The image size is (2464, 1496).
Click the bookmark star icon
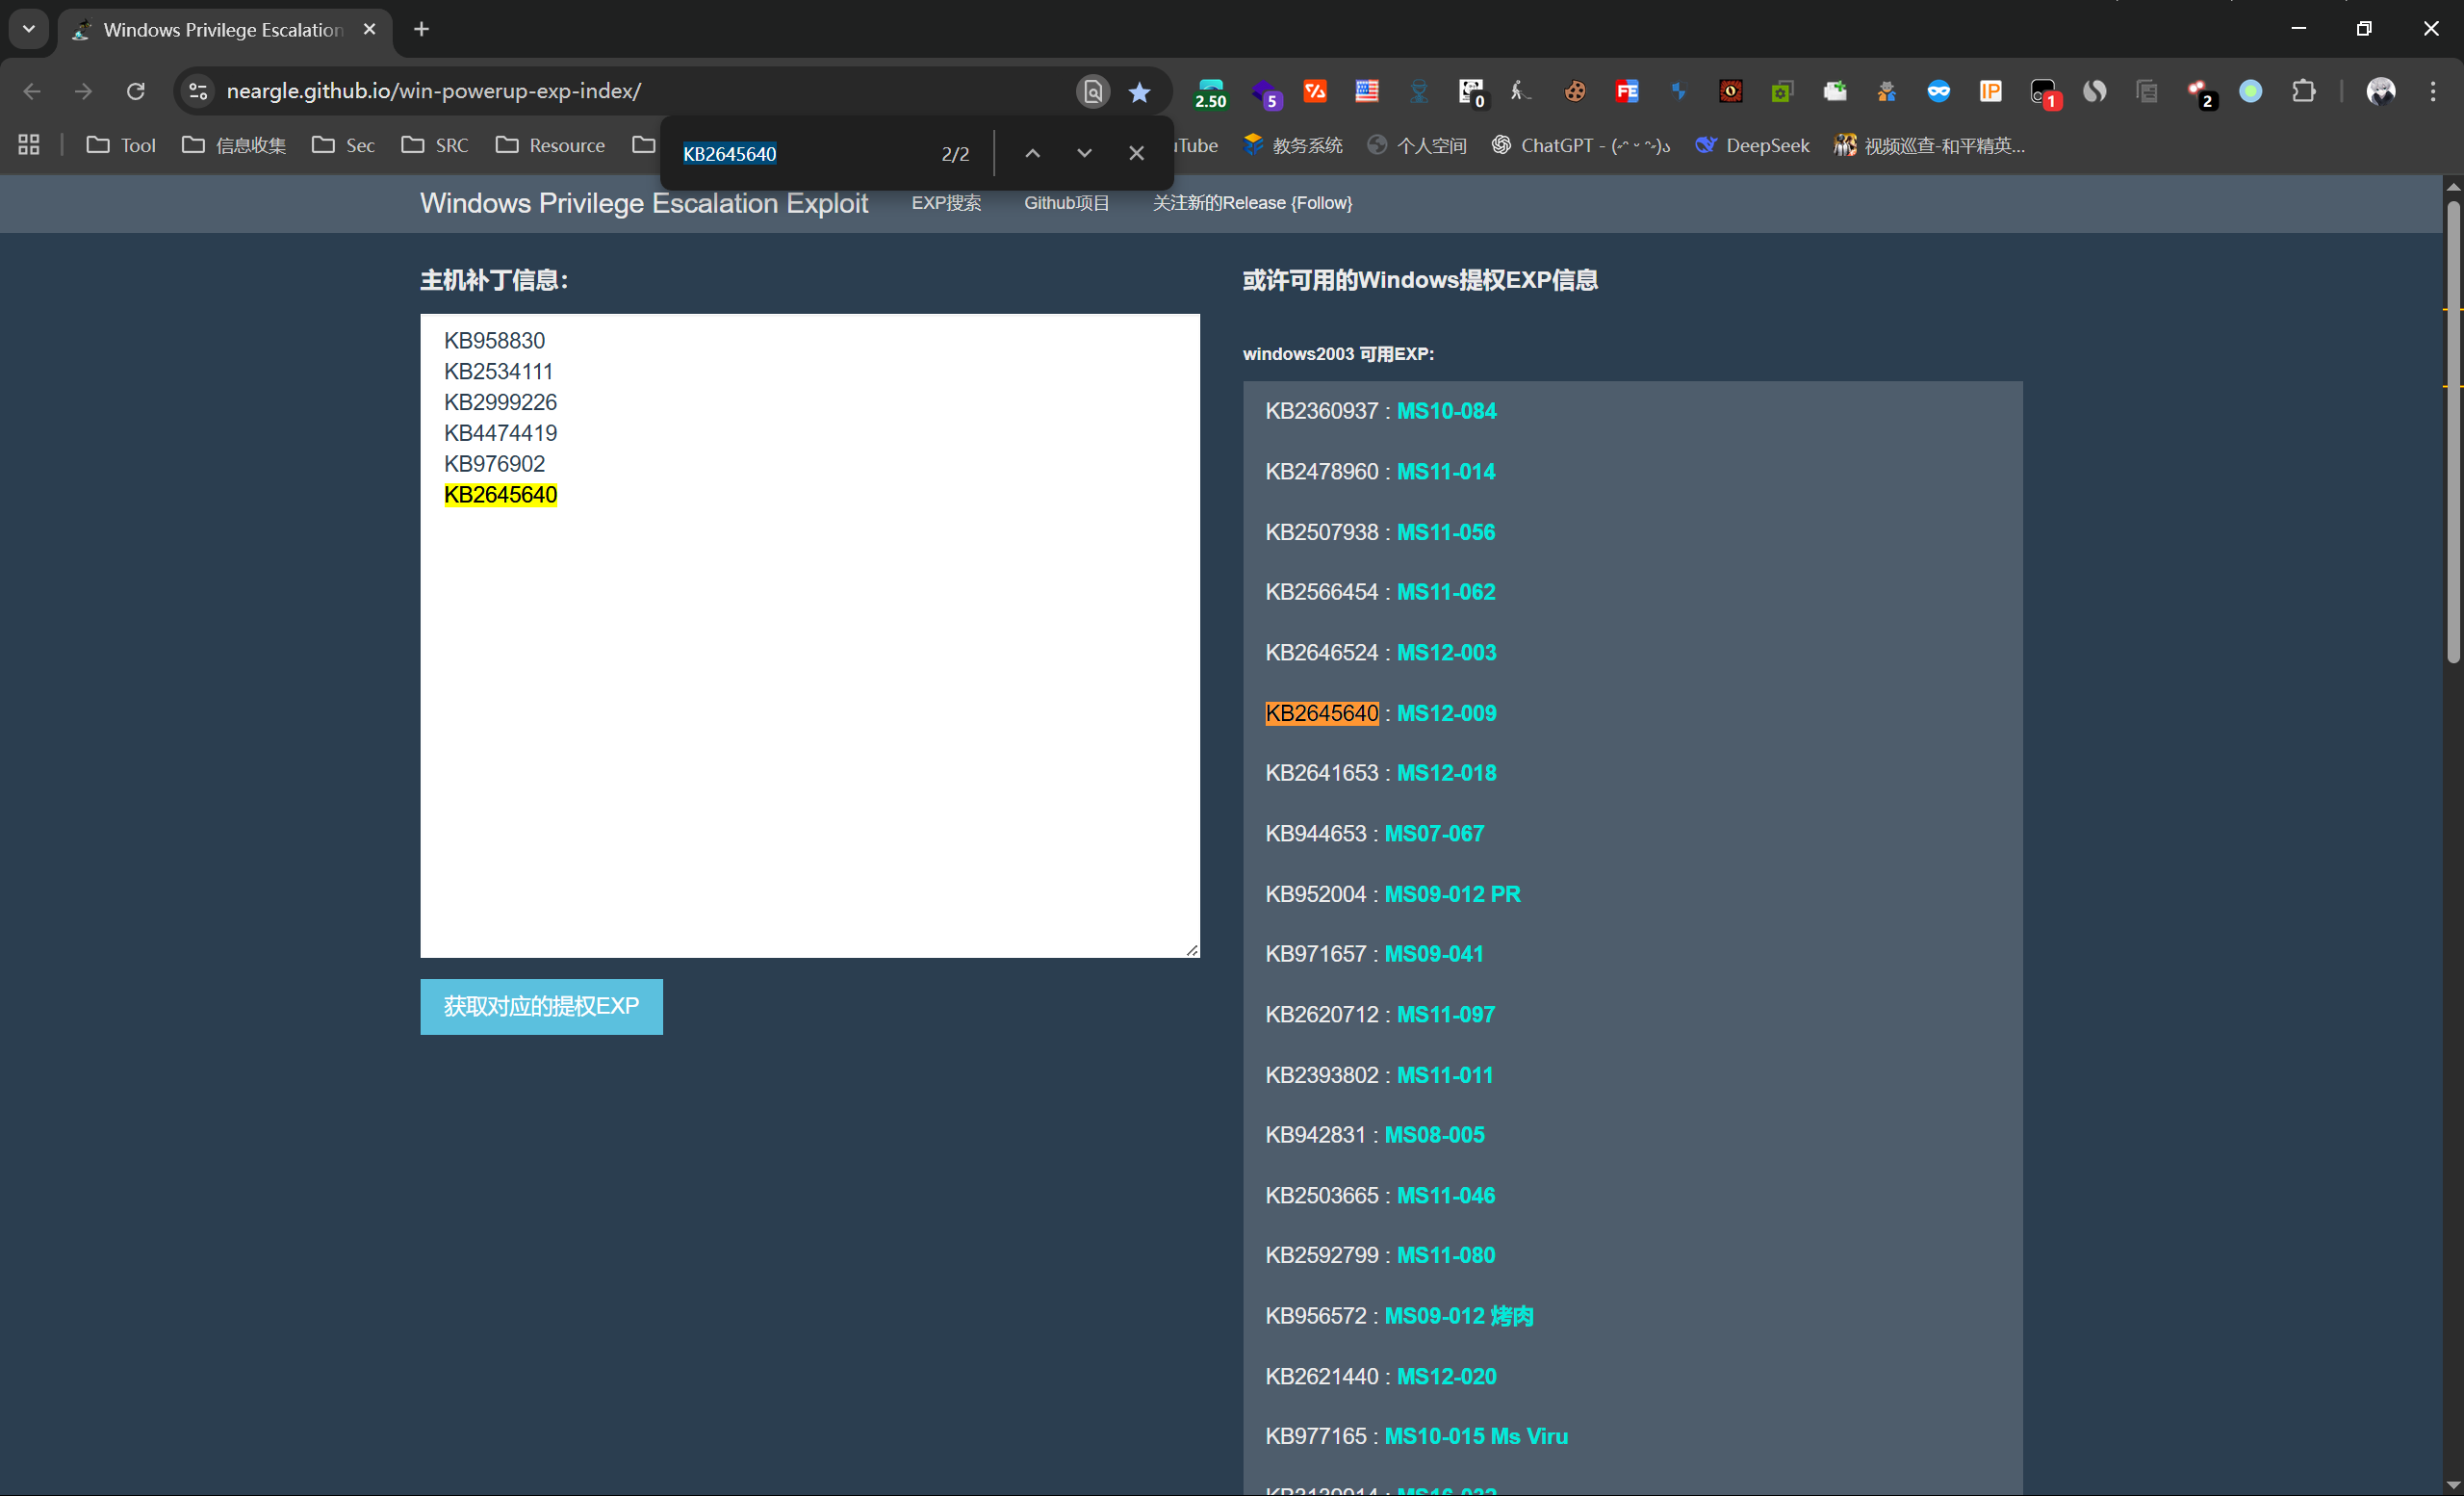[1139, 92]
